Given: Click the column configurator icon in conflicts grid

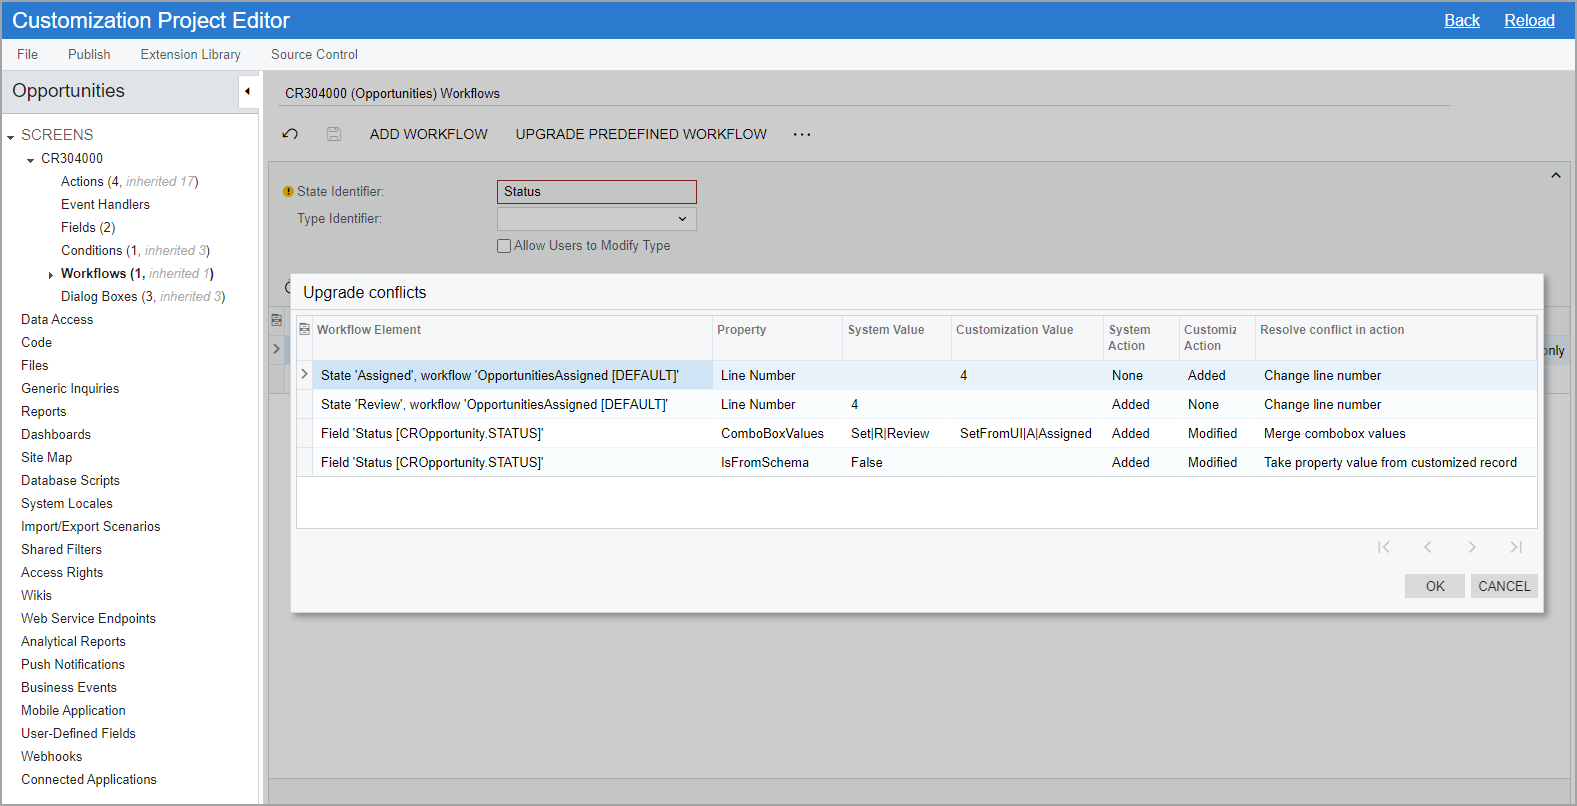Looking at the screenshot, I should [305, 329].
